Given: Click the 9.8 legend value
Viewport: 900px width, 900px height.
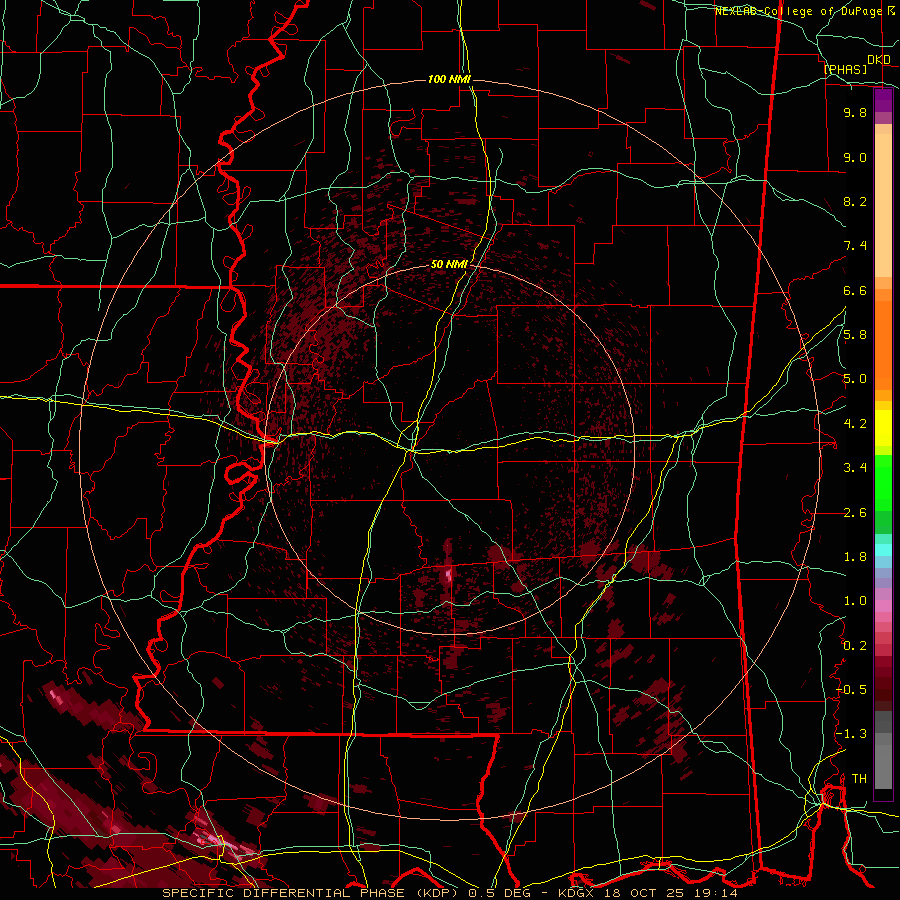Looking at the screenshot, I should click(855, 112).
